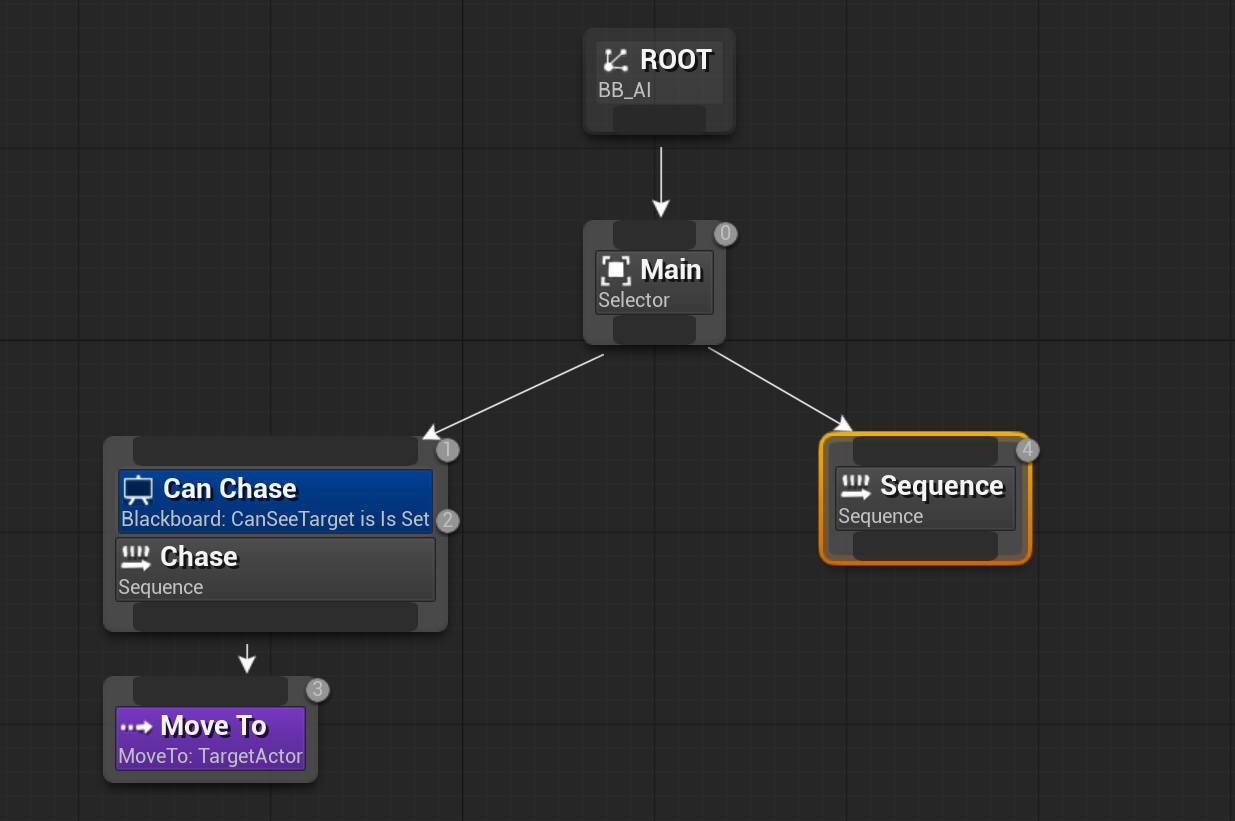Click 'Blackboard: CanSeeTarget is Is Set' text
The width and height of the screenshot is (1235, 821).
point(275,520)
